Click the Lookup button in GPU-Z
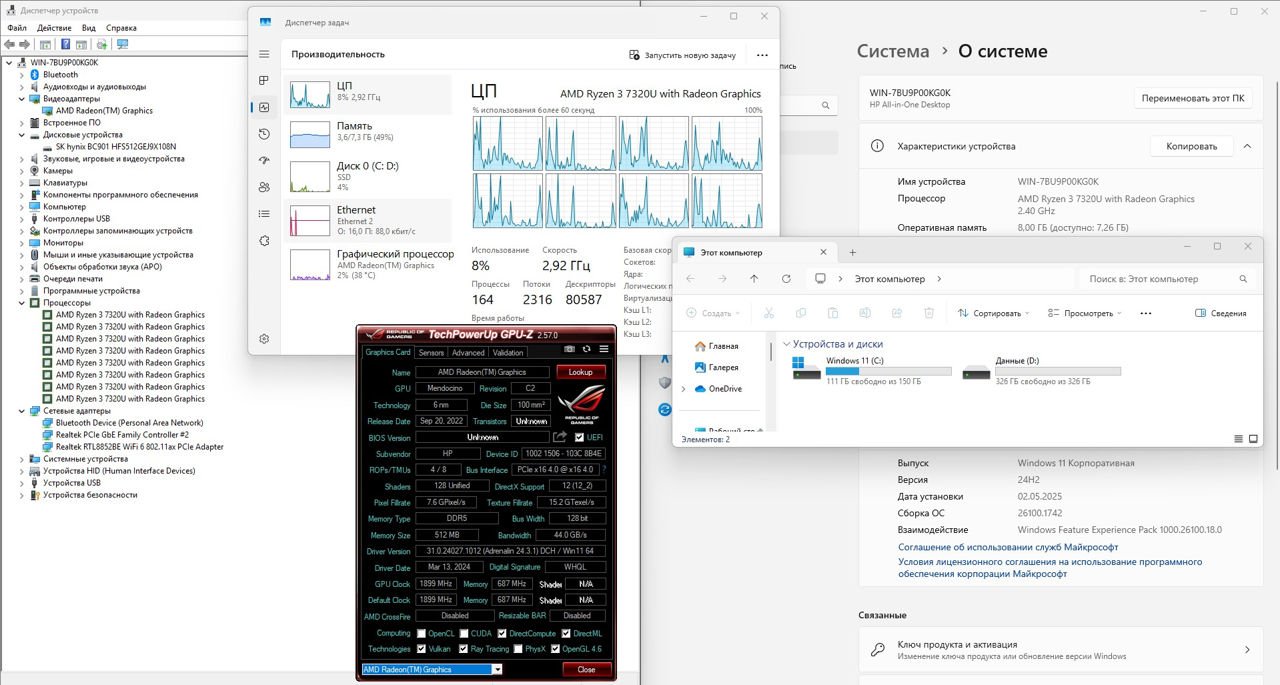This screenshot has height=685, width=1280. coord(580,372)
